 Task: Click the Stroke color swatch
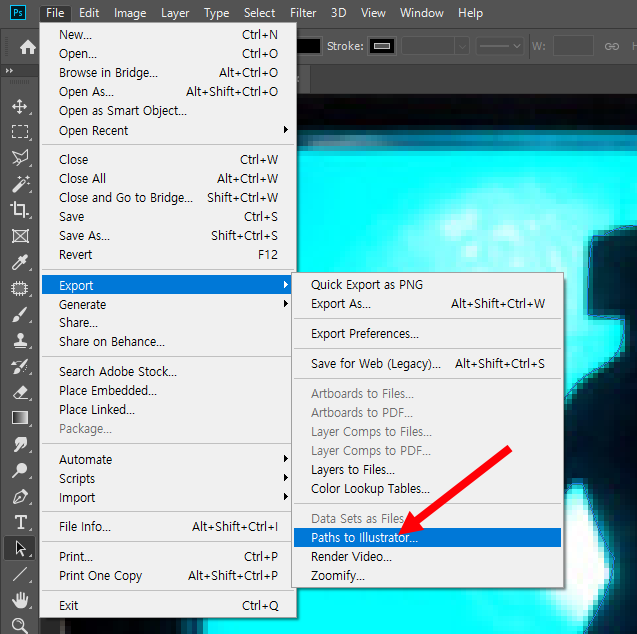pyautogui.click(x=382, y=46)
